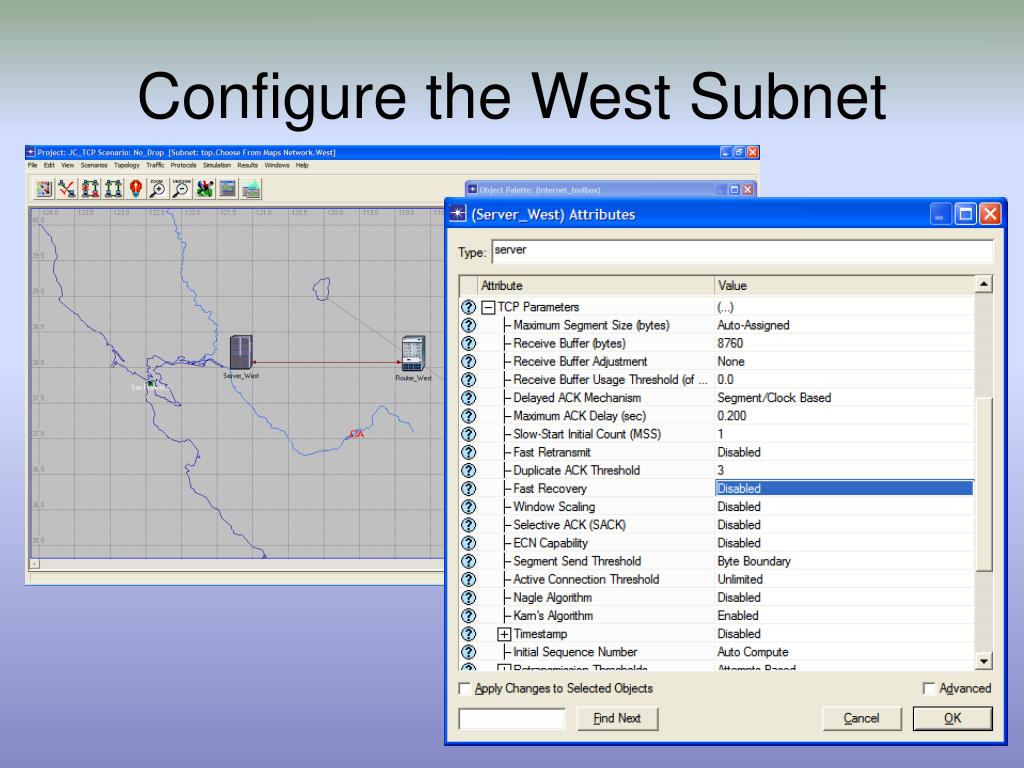Click help icon beside Window Scaling
Image resolution: width=1024 pixels, height=768 pixels.
tap(468, 507)
